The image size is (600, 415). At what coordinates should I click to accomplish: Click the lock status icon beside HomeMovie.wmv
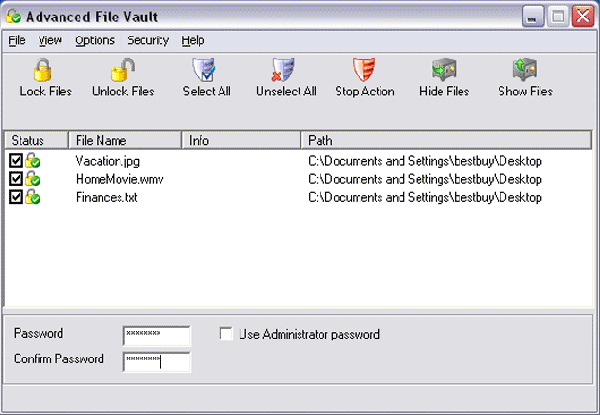click(33, 179)
